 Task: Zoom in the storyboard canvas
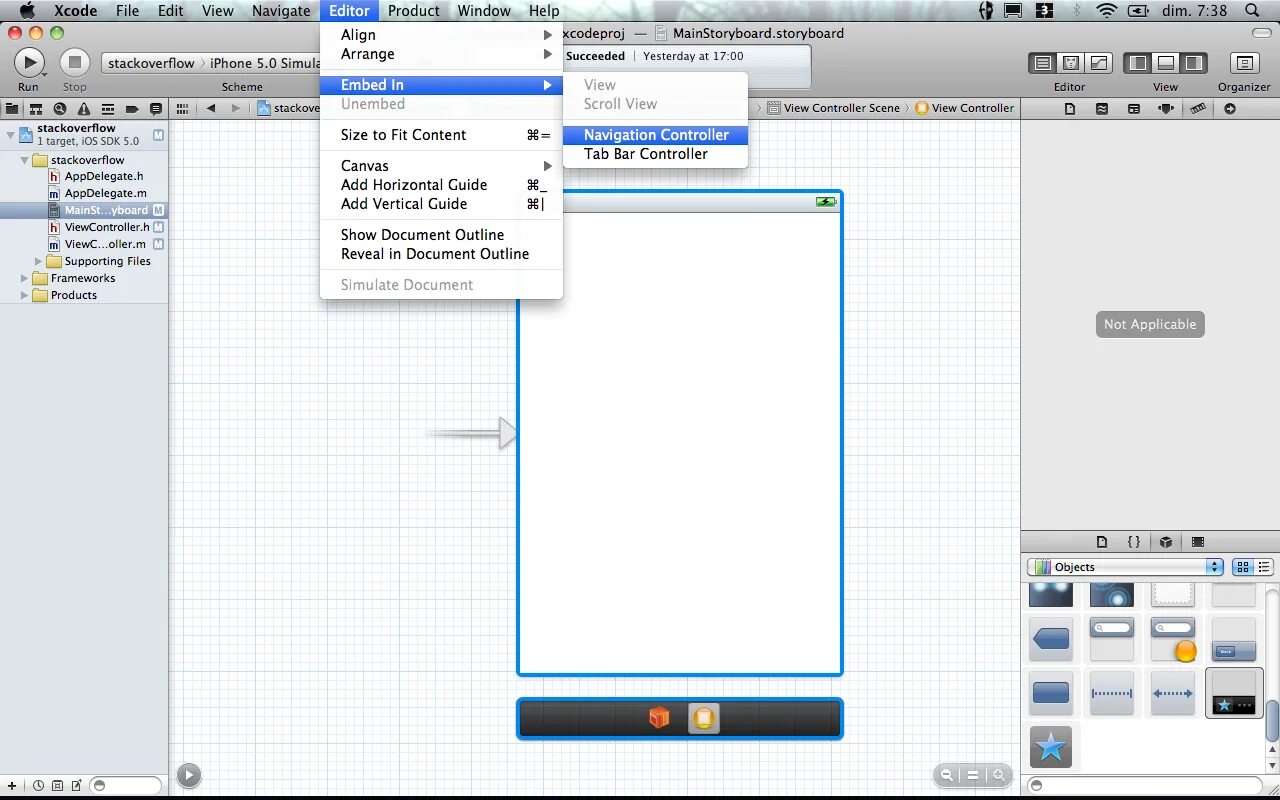pos(998,775)
